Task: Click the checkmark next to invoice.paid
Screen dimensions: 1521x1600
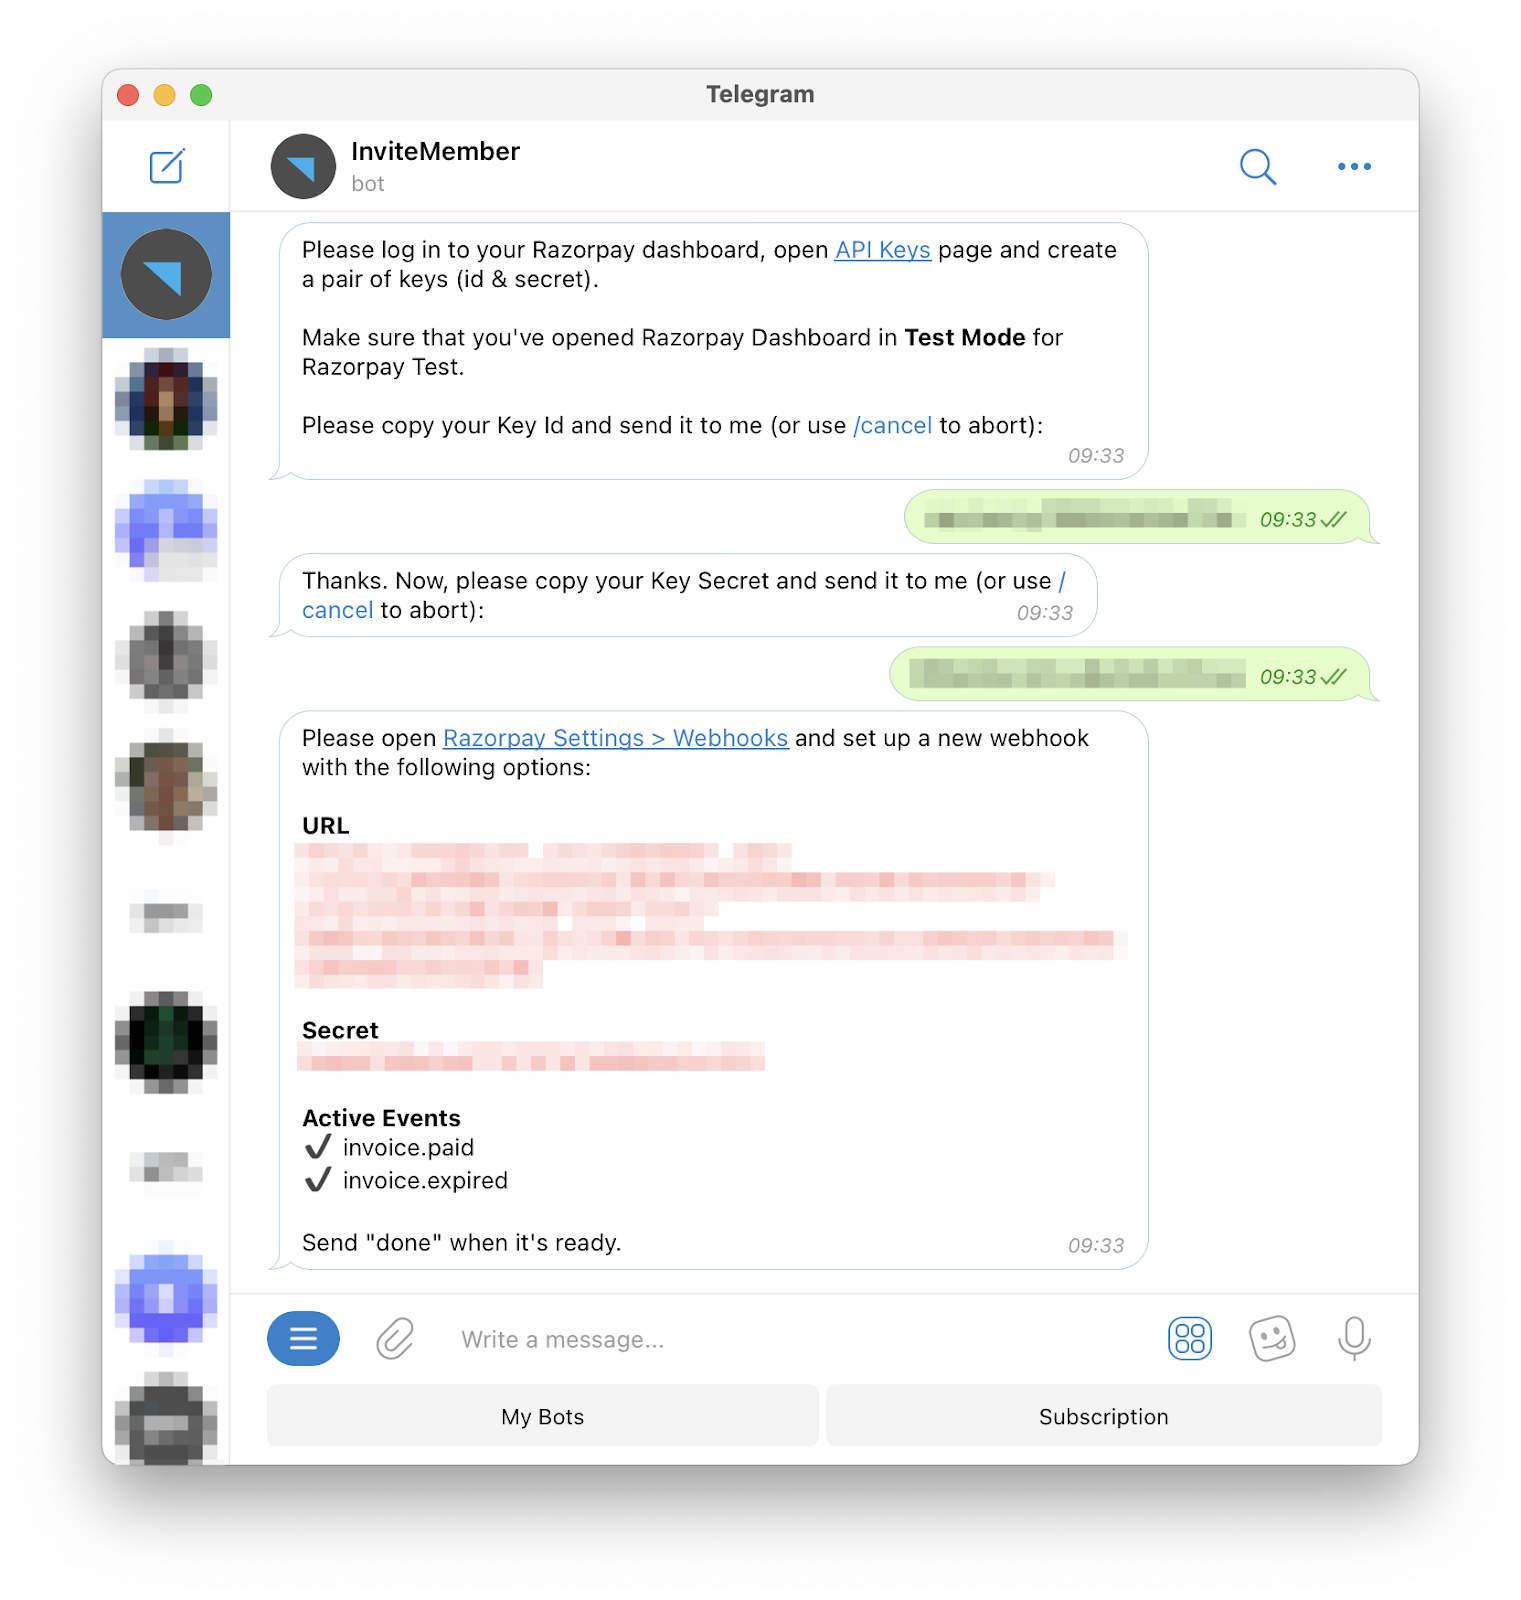Action: (318, 1147)
